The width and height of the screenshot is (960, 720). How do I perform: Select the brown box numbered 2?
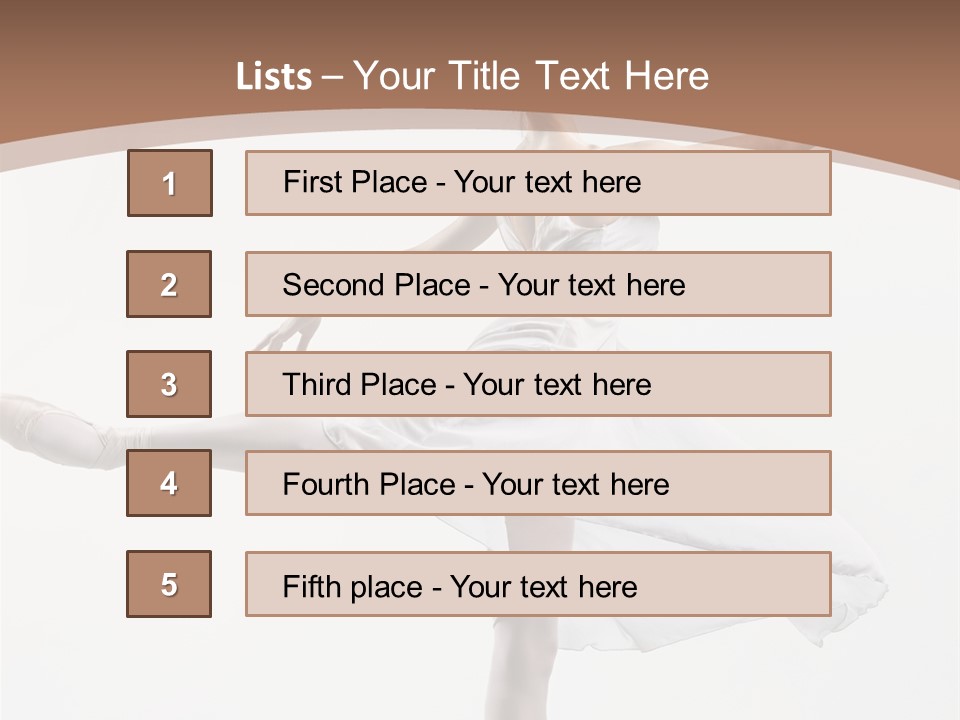[169, 284]
